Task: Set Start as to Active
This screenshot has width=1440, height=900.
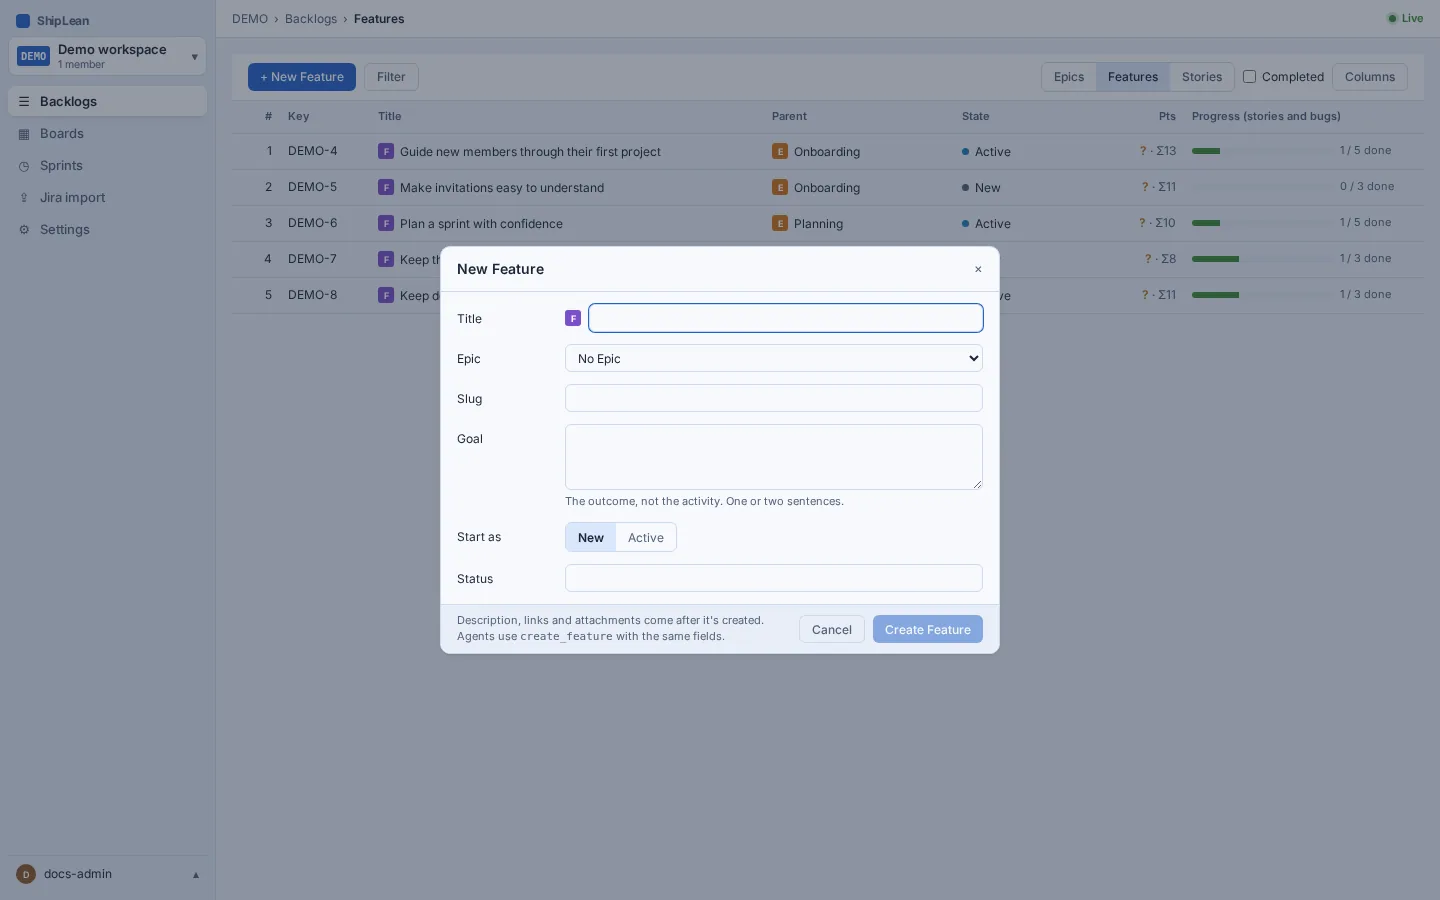Action: pos(646,537)
